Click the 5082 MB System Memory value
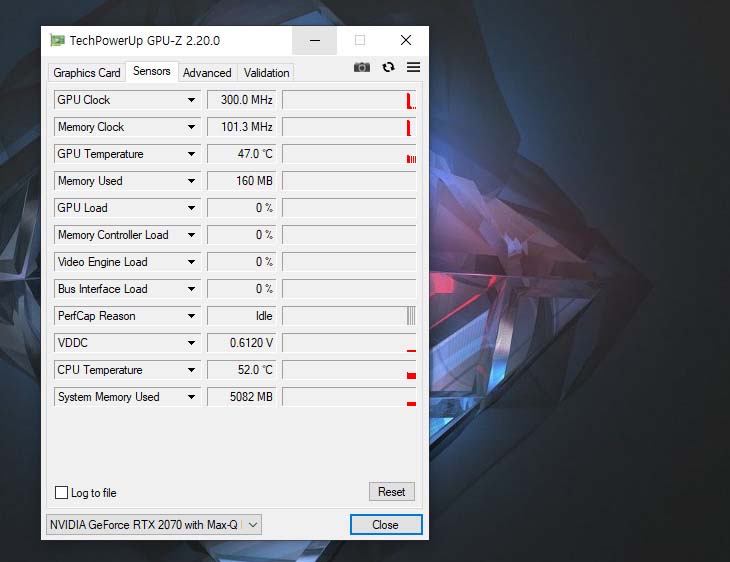 (242, 397)
